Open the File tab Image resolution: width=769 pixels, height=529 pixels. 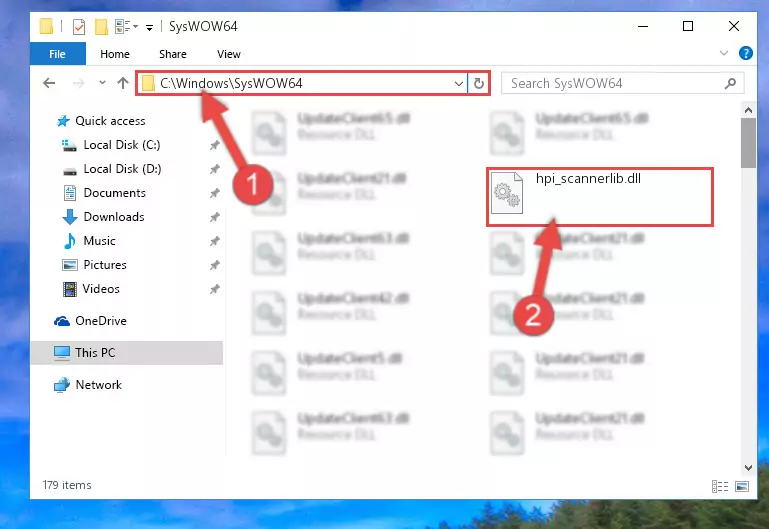tap(57, 54)
